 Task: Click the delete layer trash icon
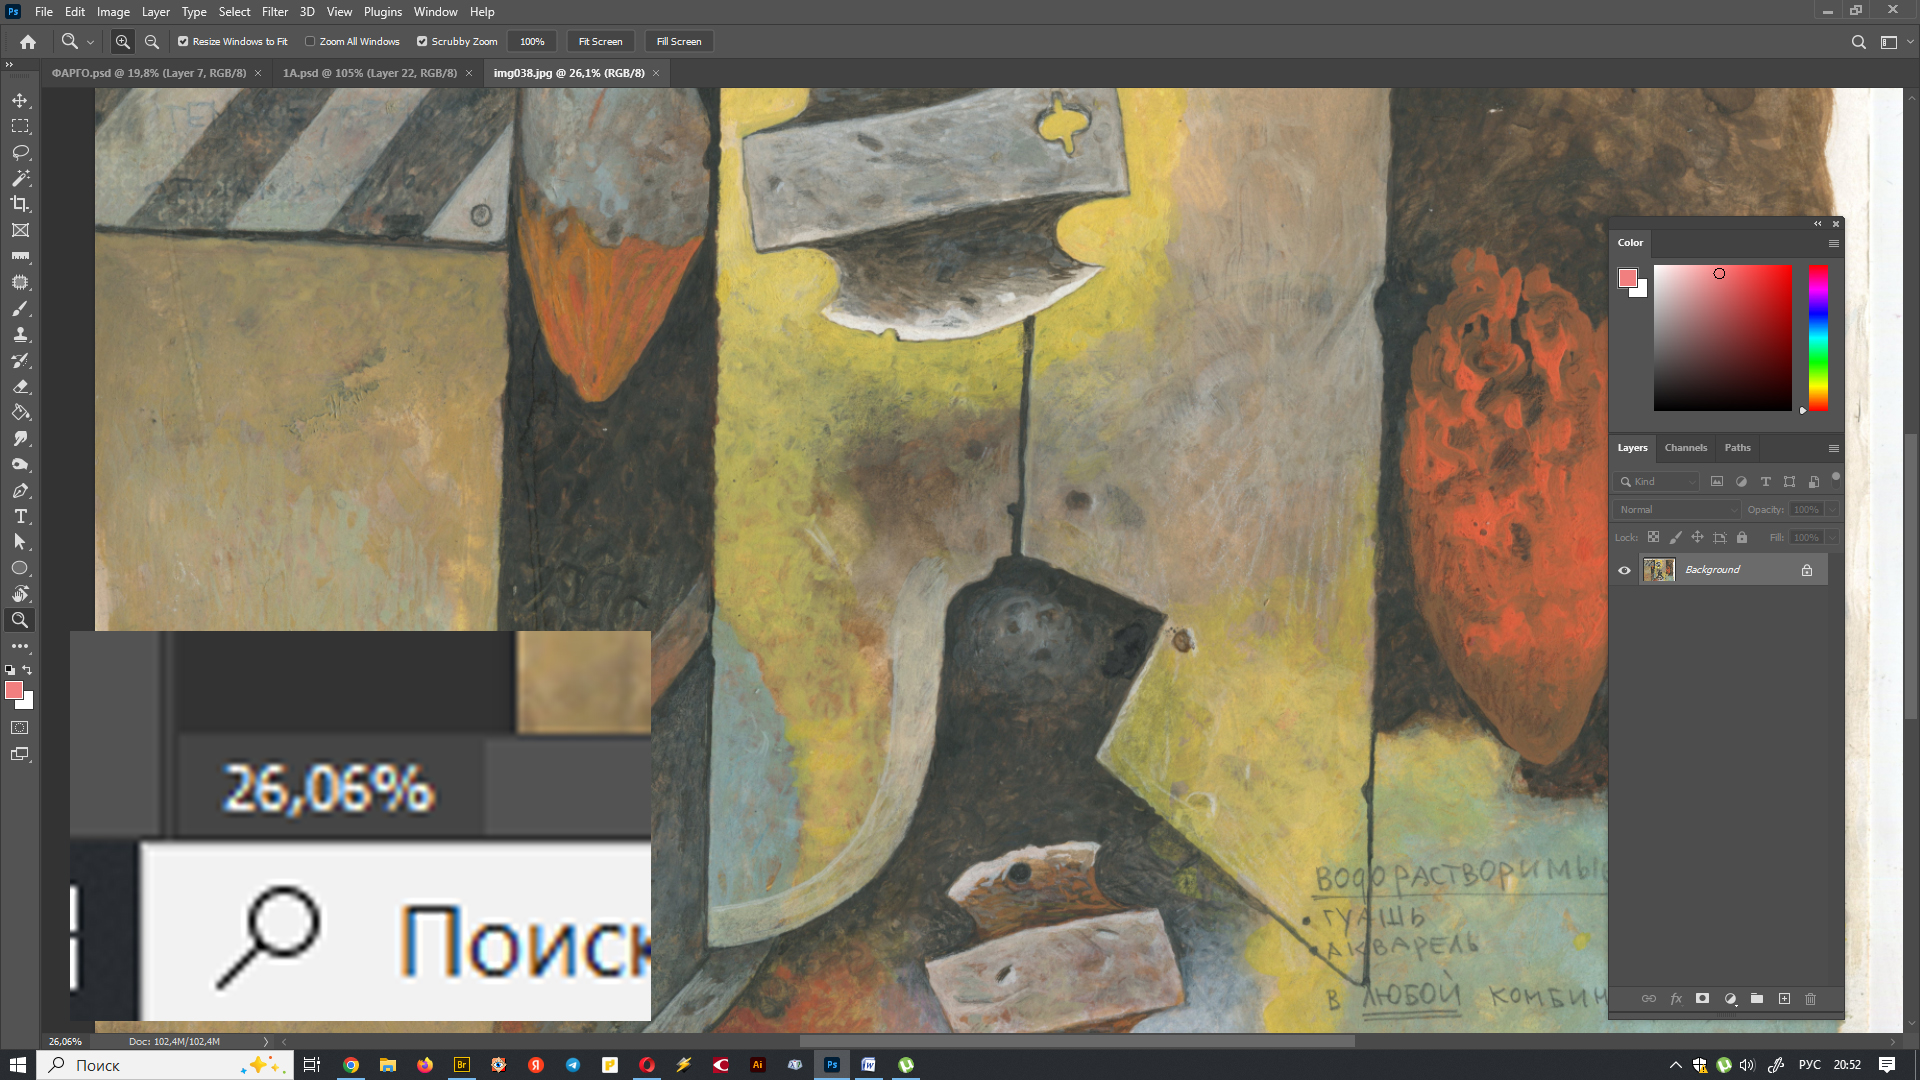1810,999
